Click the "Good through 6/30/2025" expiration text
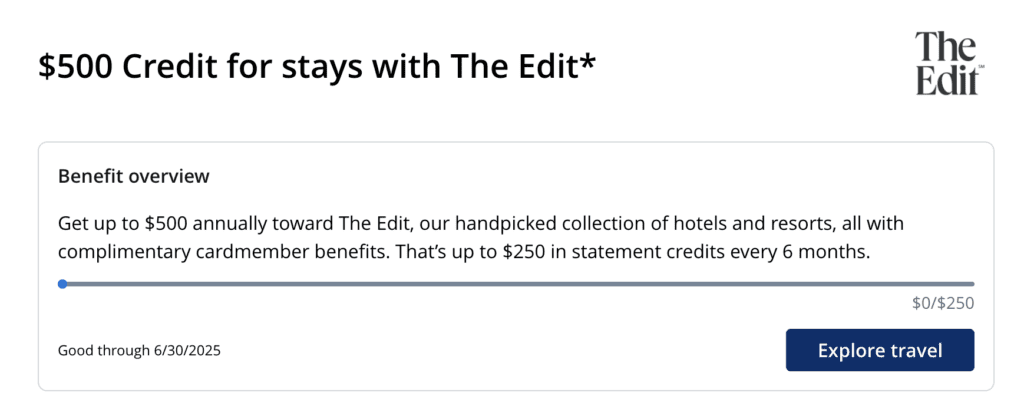The width and height of the screenshot is (1024, 409). (139, 350)
